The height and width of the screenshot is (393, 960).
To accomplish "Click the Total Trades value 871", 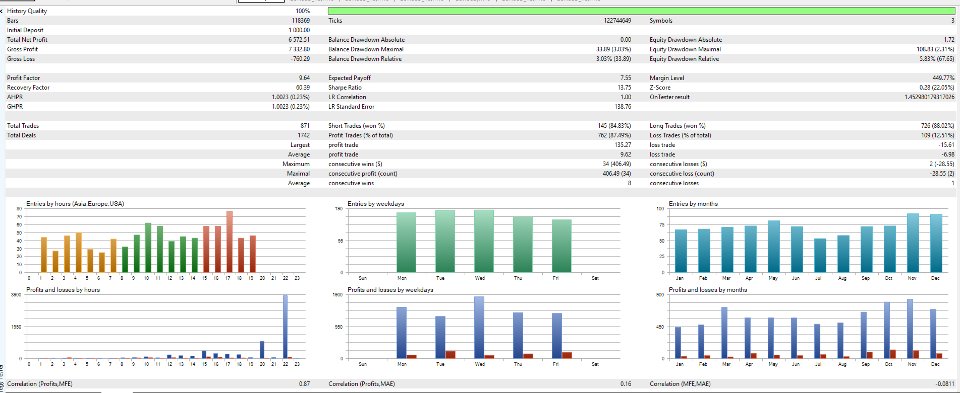I will point(305,125).
